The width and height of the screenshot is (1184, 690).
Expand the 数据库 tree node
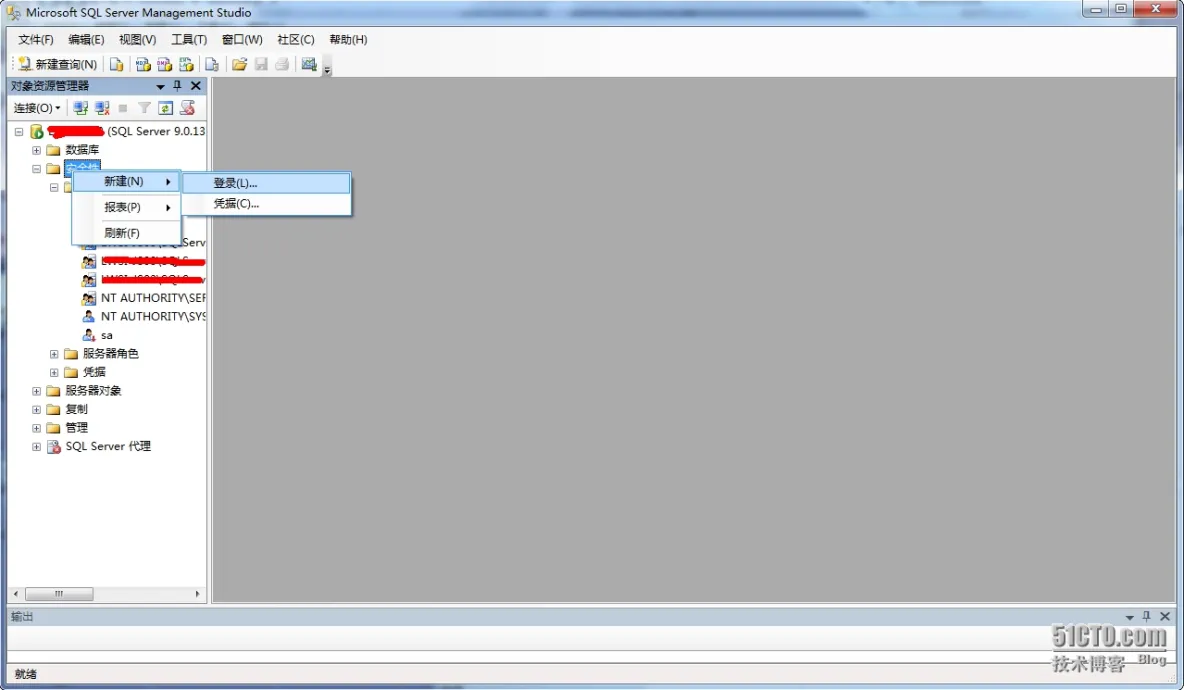click(x=36, y=150)
